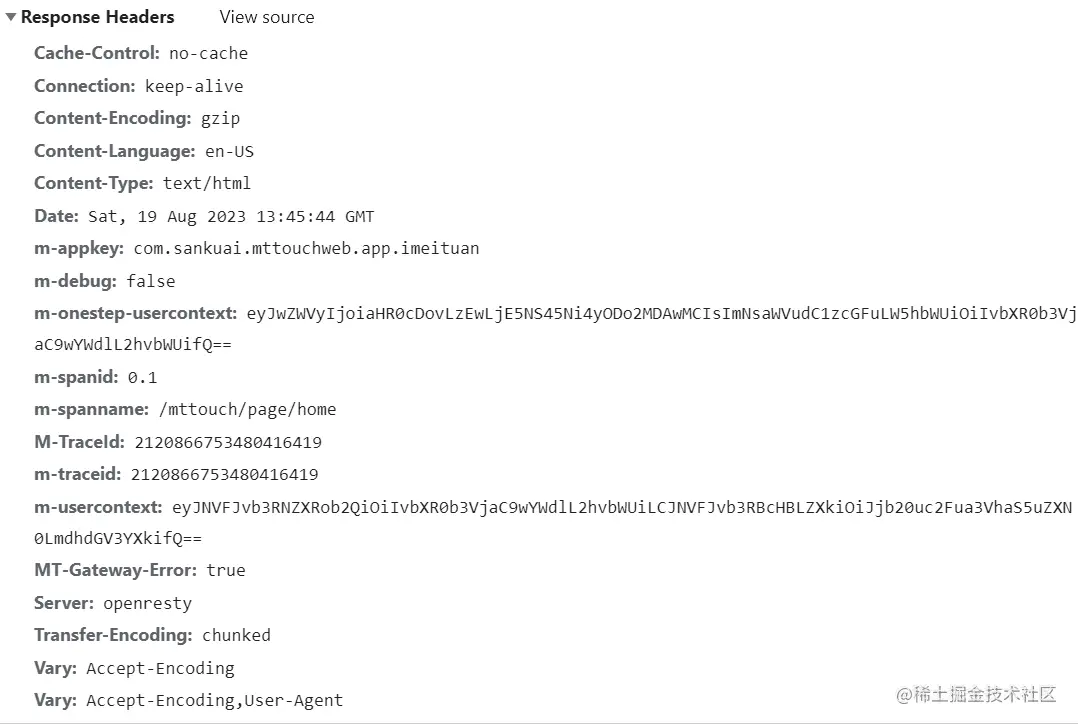Click the Response Headers label
The image size is (1078, 726).
[97, 16]
